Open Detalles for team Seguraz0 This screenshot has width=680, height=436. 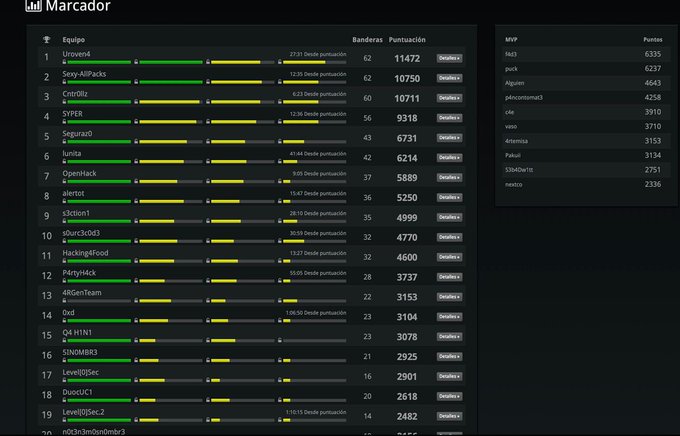click(449, 138)
